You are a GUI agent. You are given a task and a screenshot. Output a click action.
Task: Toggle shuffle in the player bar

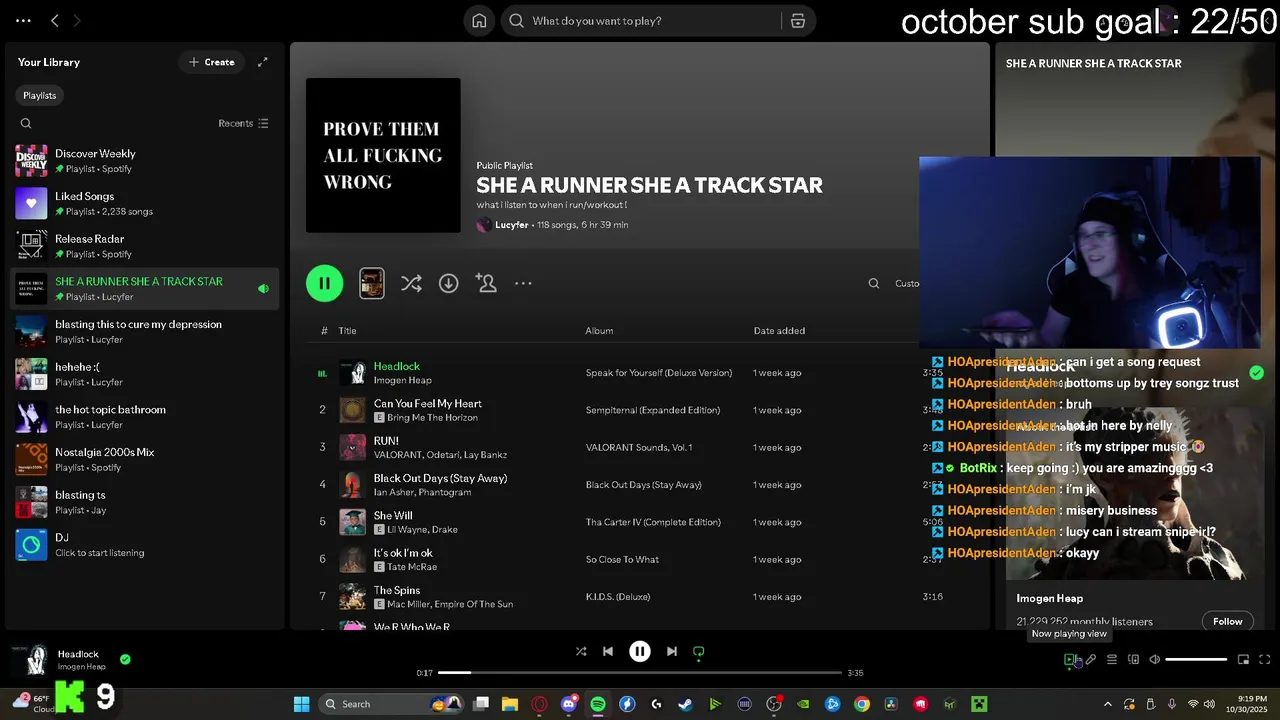(581, 651)
